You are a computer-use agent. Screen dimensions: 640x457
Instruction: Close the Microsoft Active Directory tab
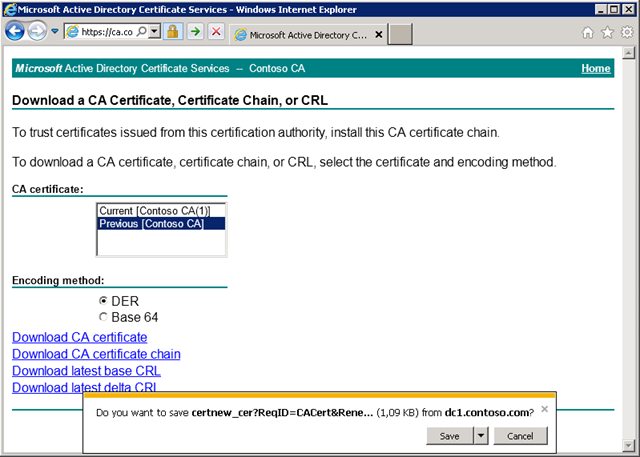click(x=379, y=35)
